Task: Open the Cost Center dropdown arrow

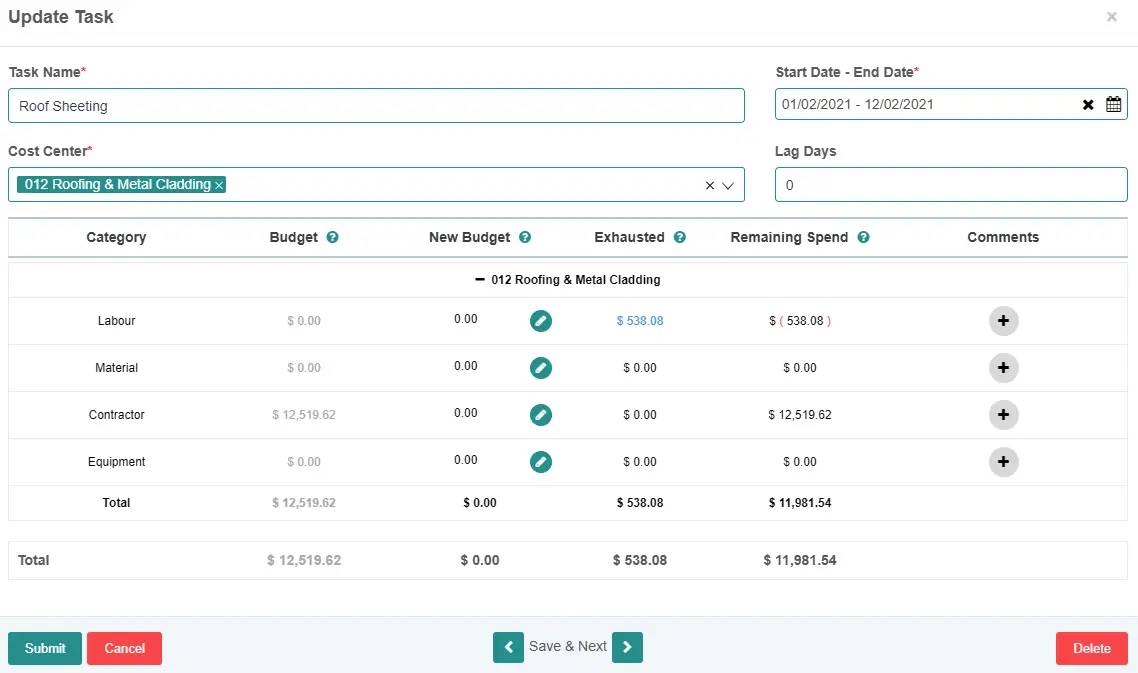Action: 728,185
